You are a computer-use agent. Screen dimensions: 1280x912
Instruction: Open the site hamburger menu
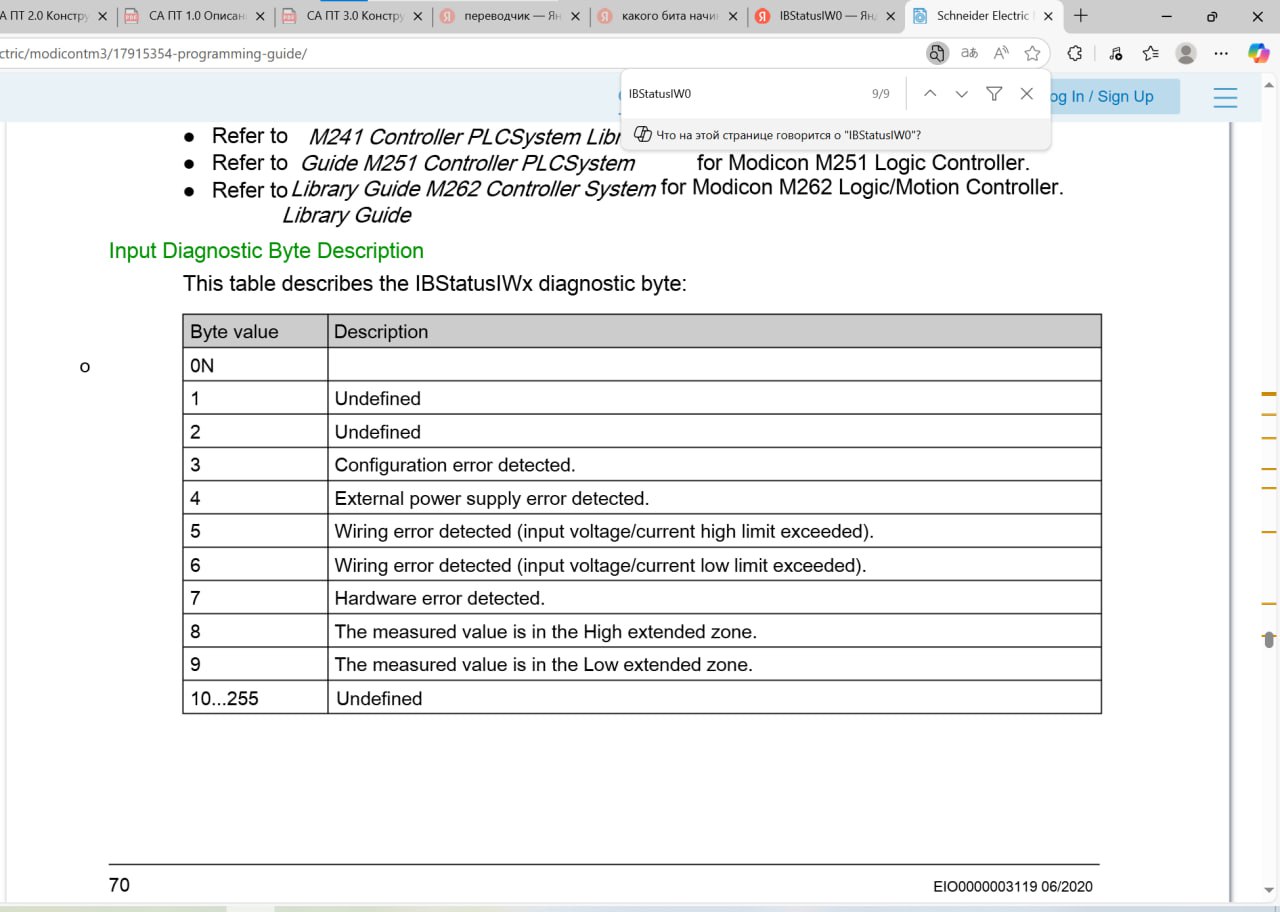(1225, 97)
